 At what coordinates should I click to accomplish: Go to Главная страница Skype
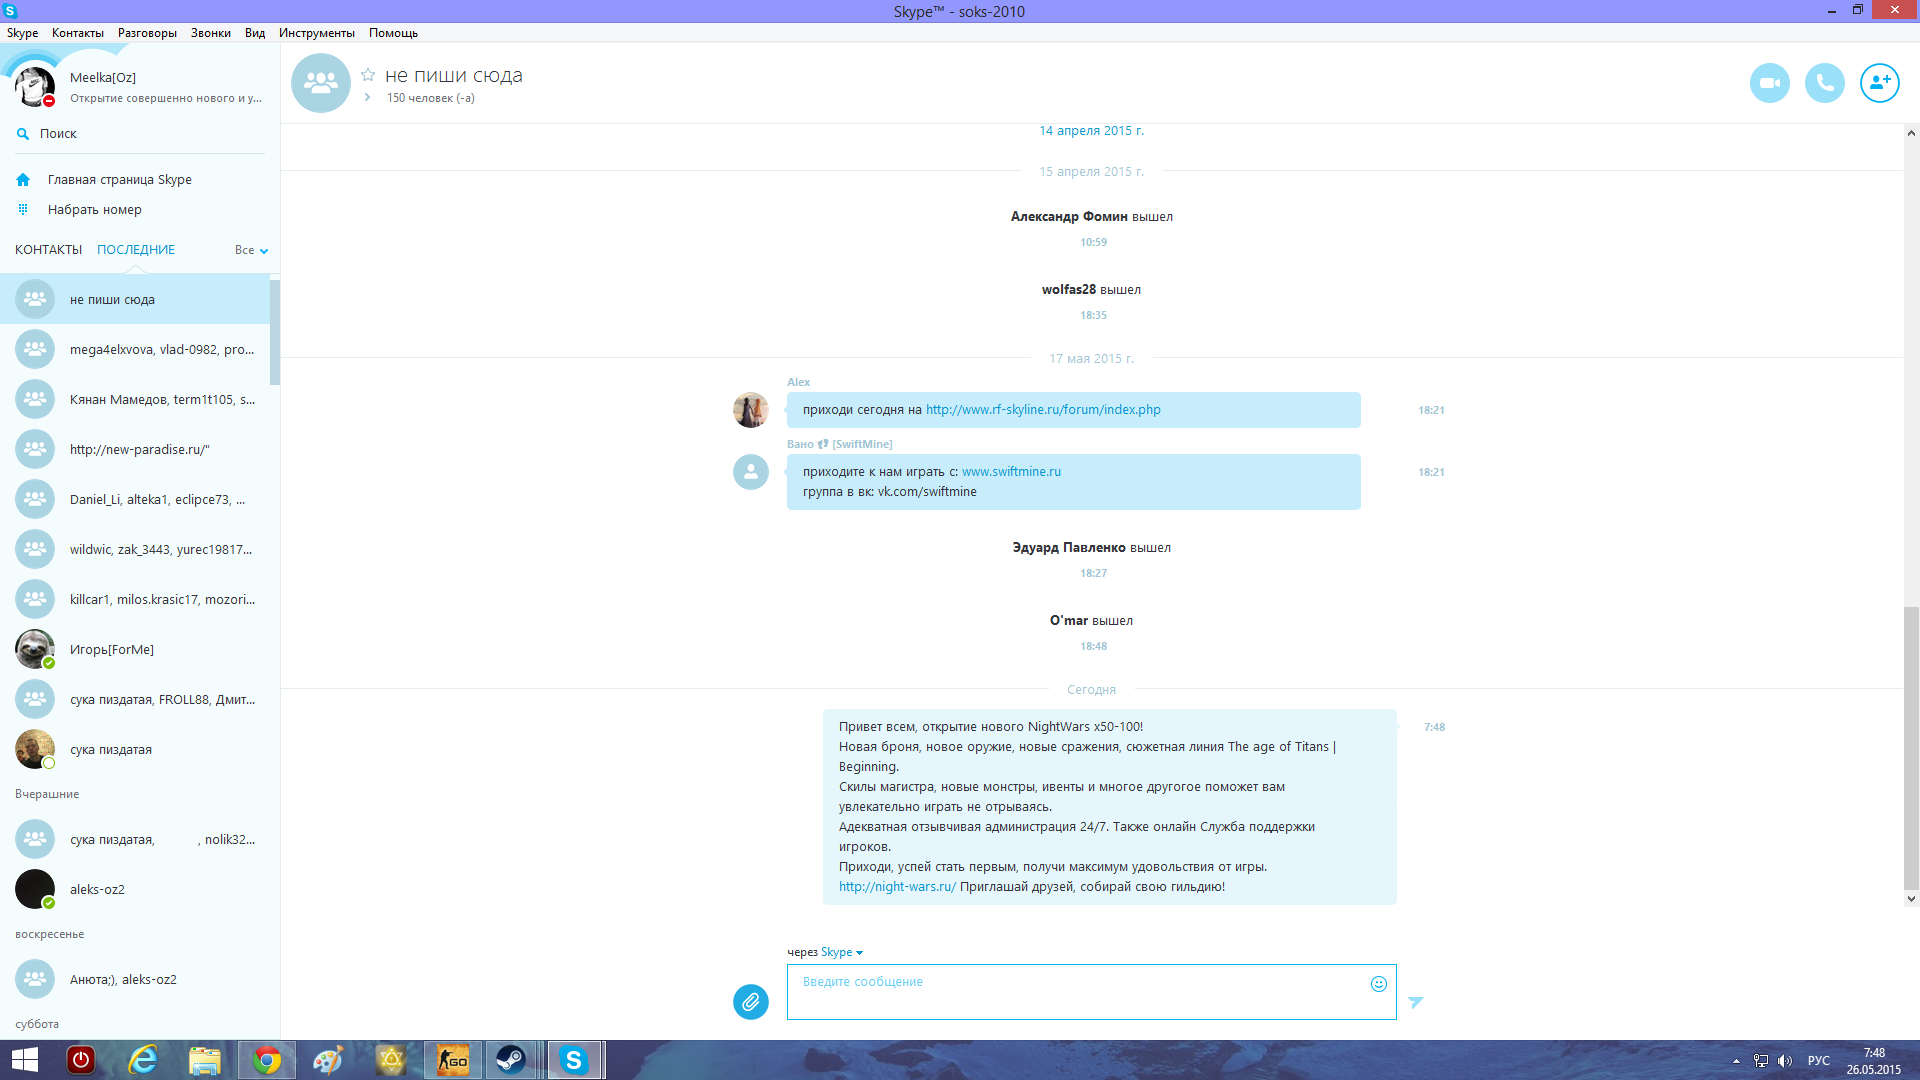119,180
